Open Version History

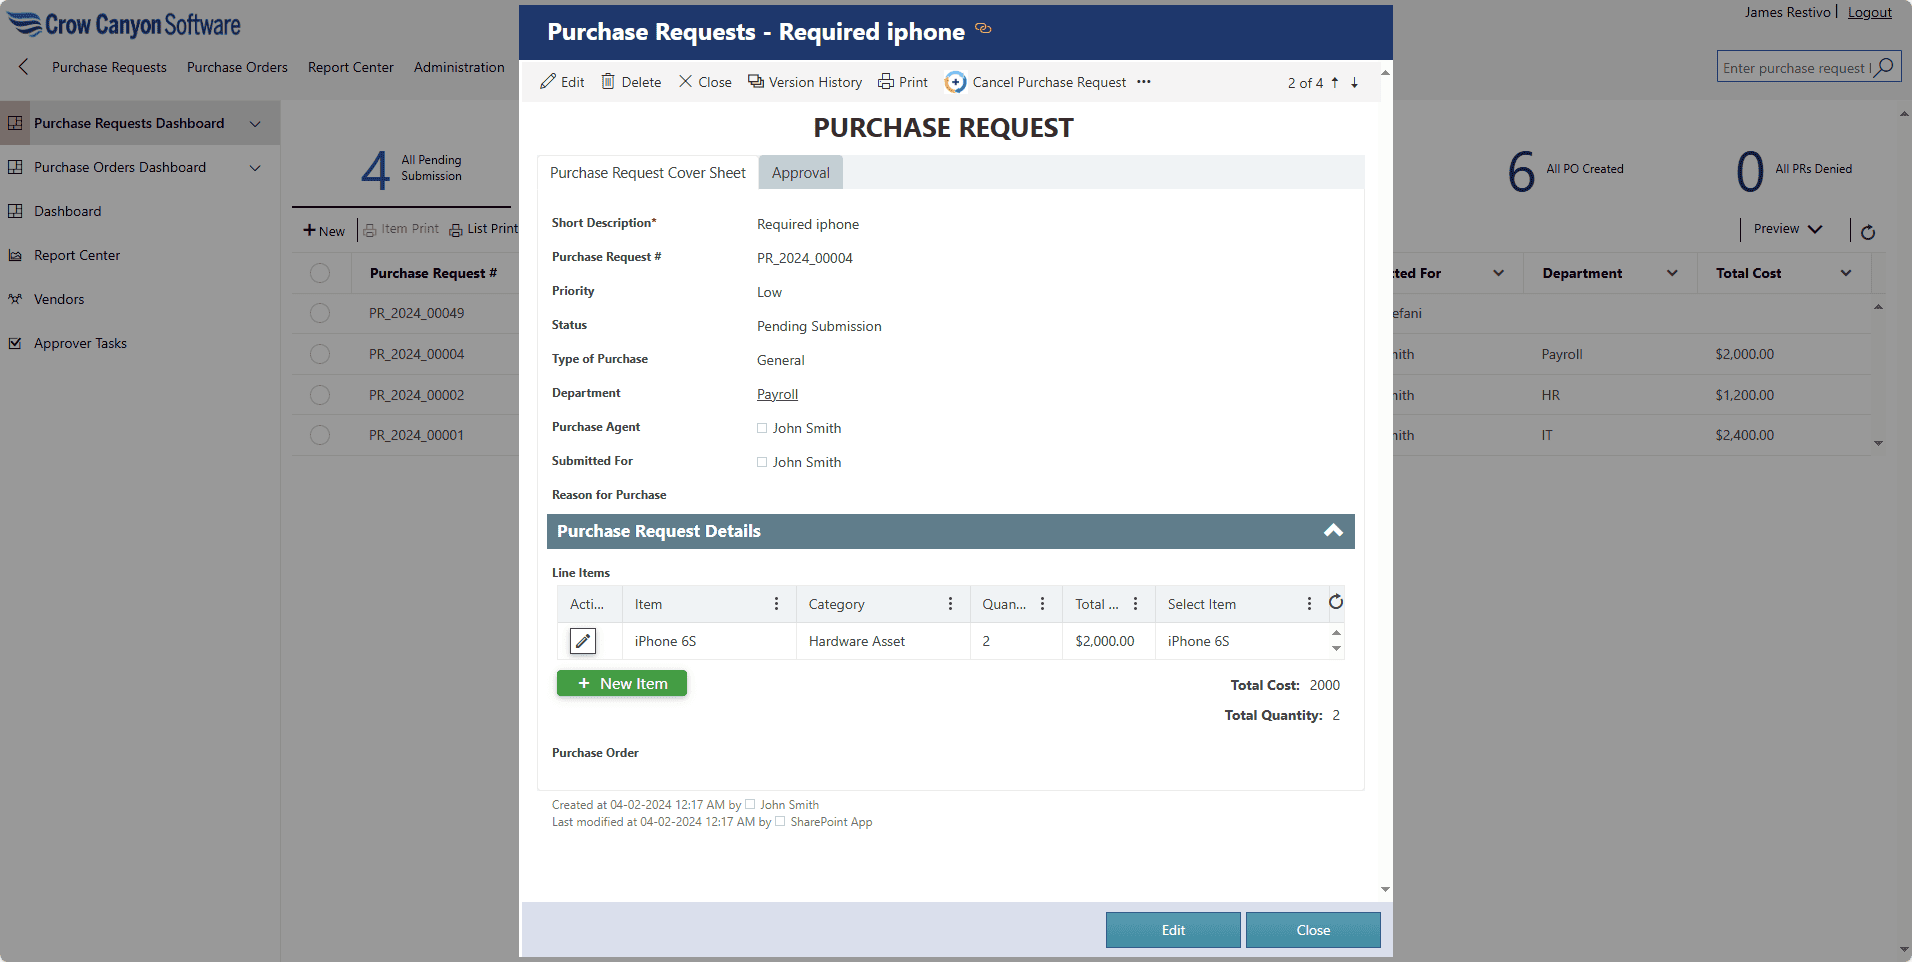click(x=805, y=82)
